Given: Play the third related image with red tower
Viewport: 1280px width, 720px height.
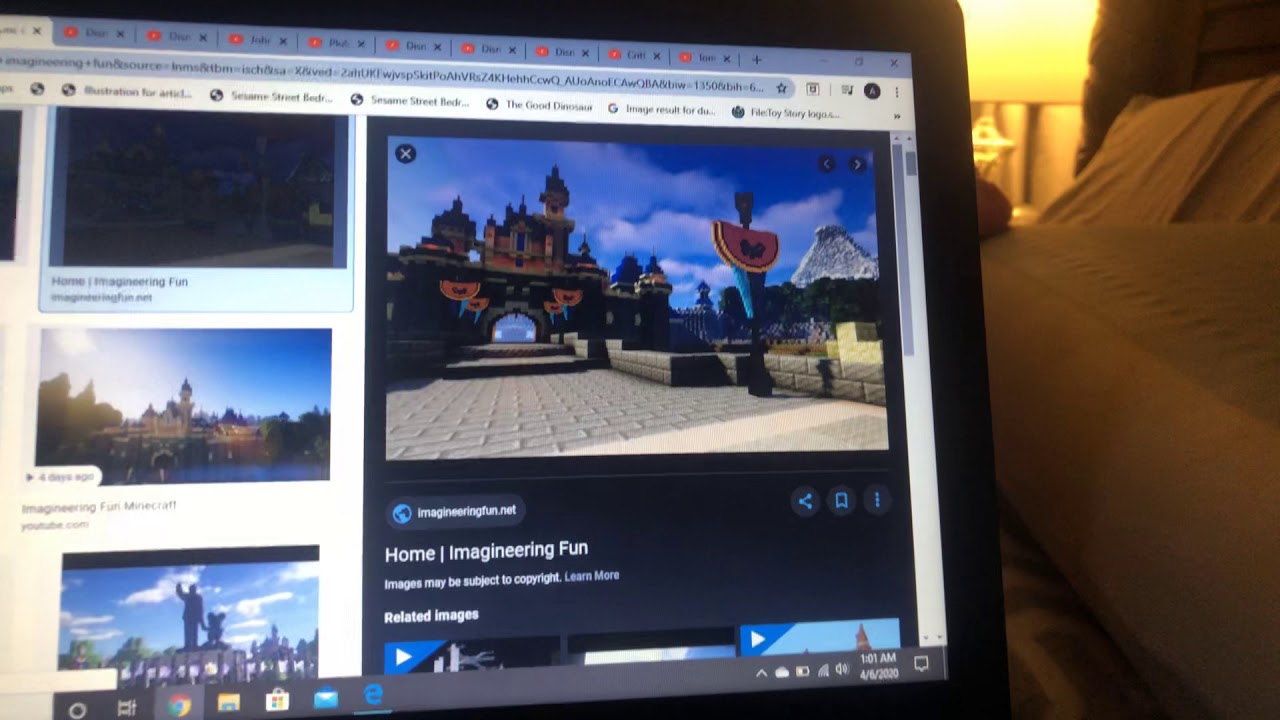Looking at the screenshot, I should click(819, 636).
